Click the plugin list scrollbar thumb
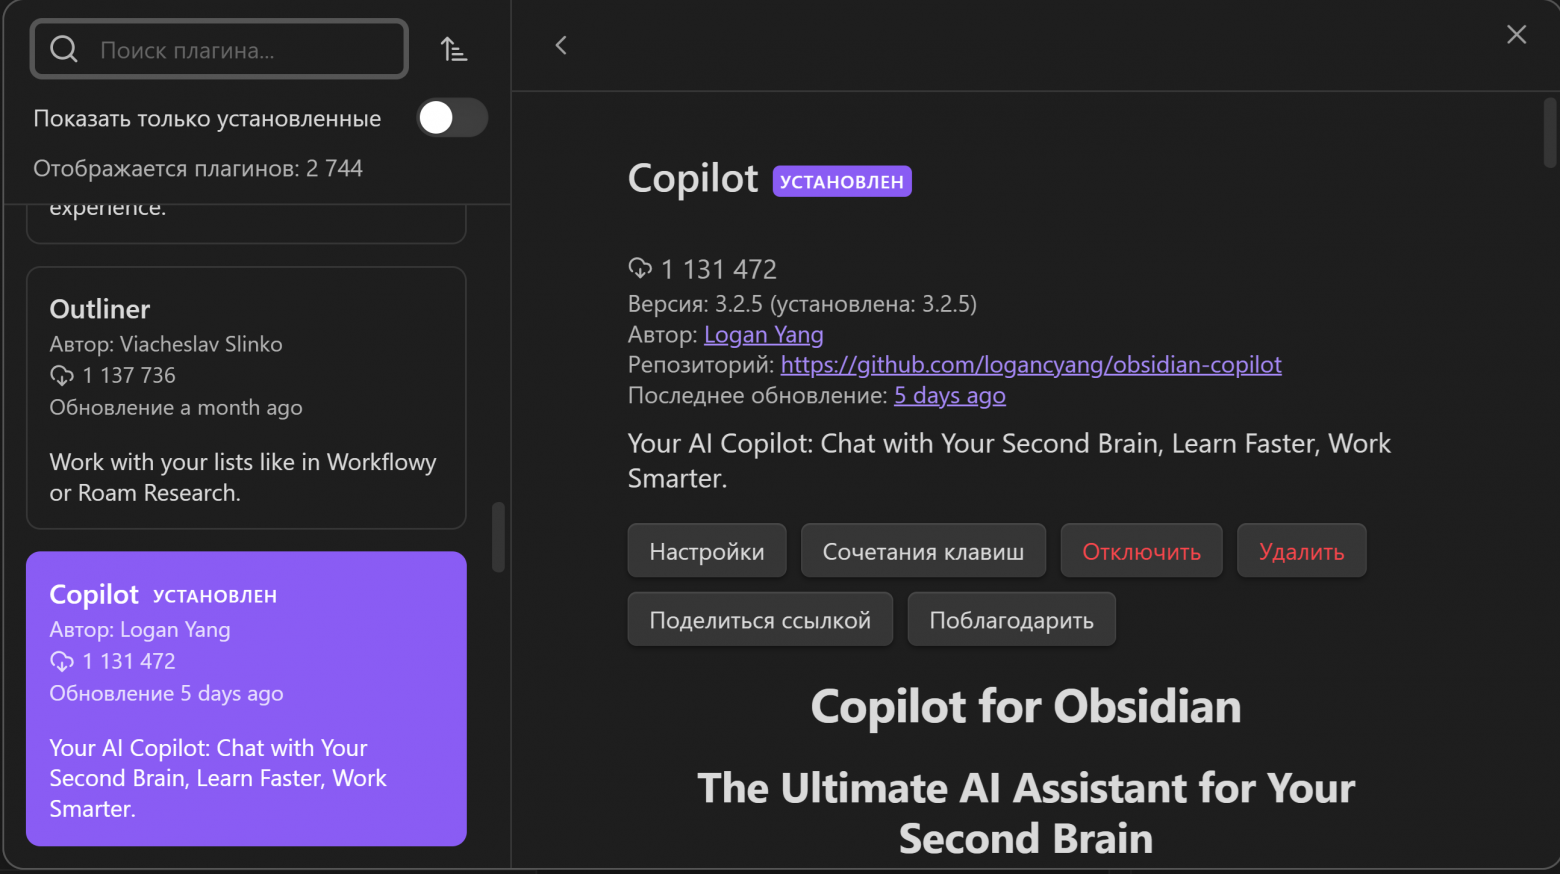 [498, 537]
